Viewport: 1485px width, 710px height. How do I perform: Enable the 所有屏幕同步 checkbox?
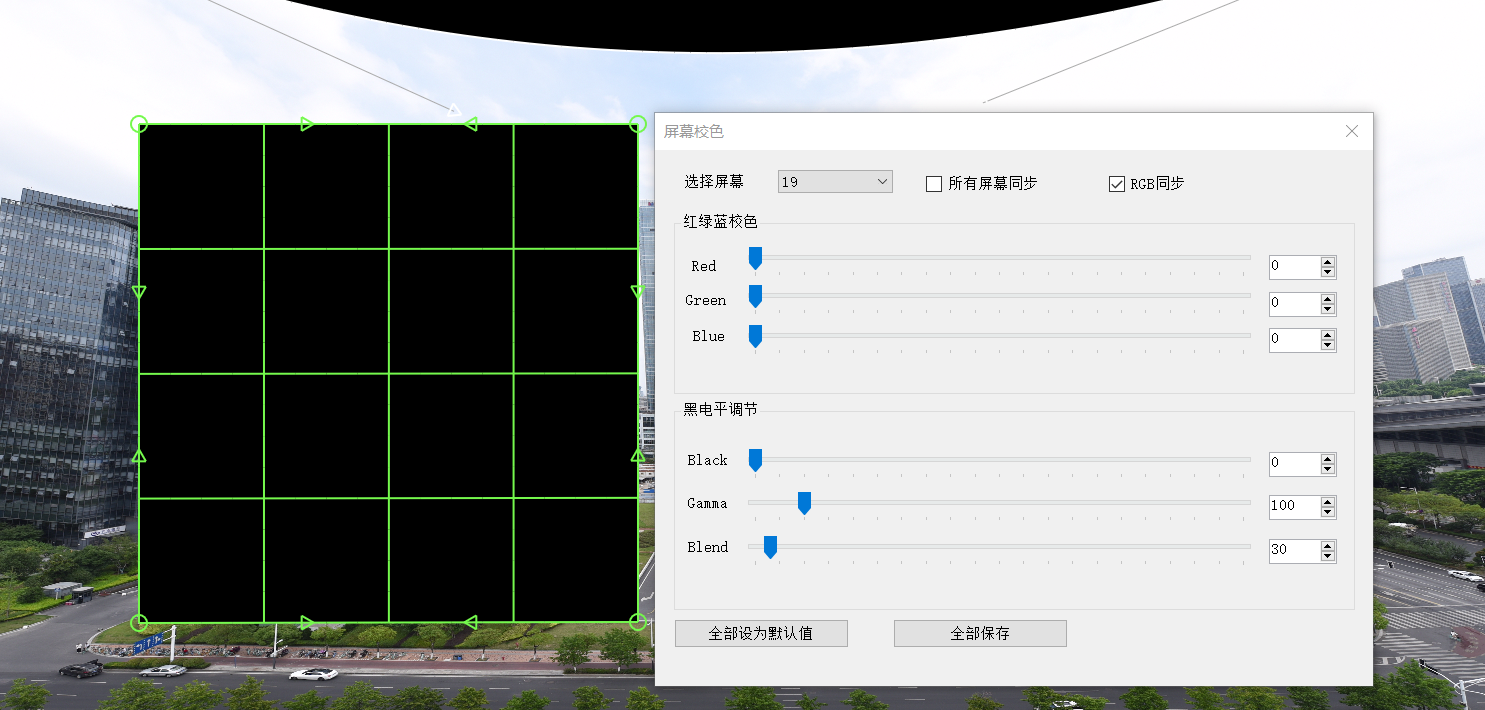pos(934,183)
